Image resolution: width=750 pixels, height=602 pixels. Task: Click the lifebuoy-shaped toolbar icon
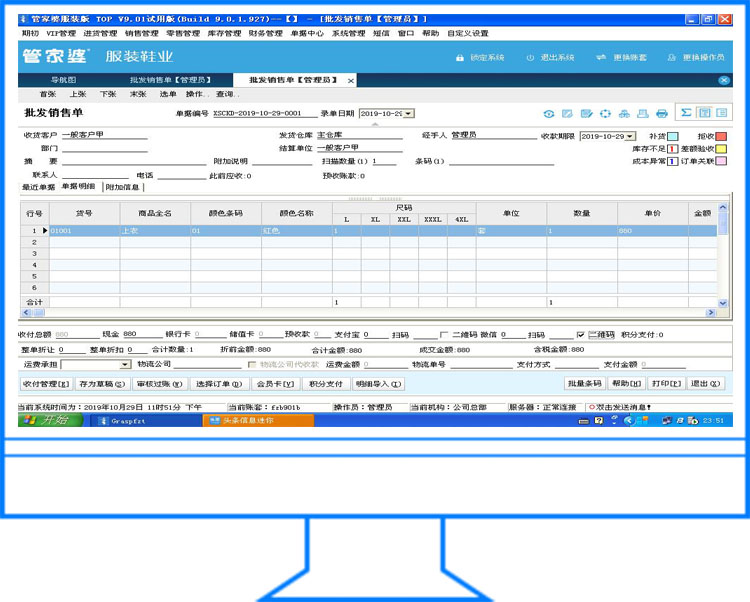(x=605, y=114)
